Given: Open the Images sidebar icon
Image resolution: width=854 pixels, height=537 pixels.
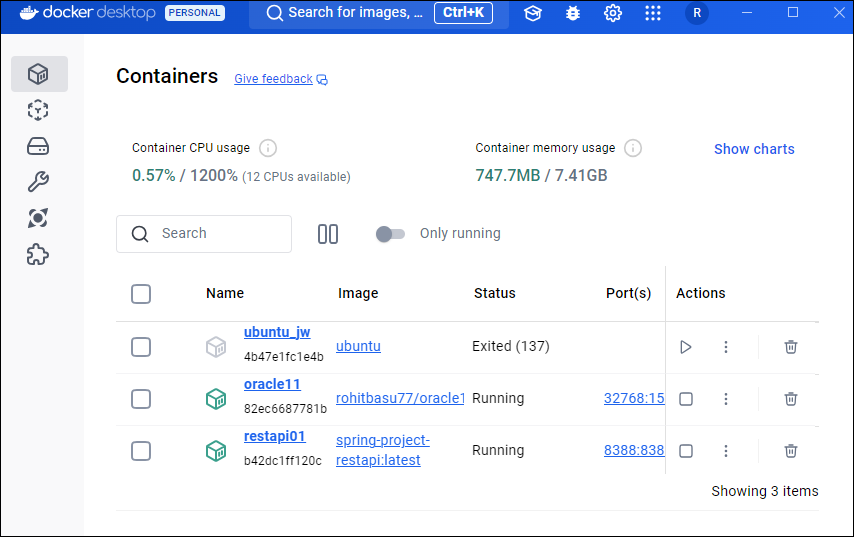Looking at the screenshot, I should [38, 111].
